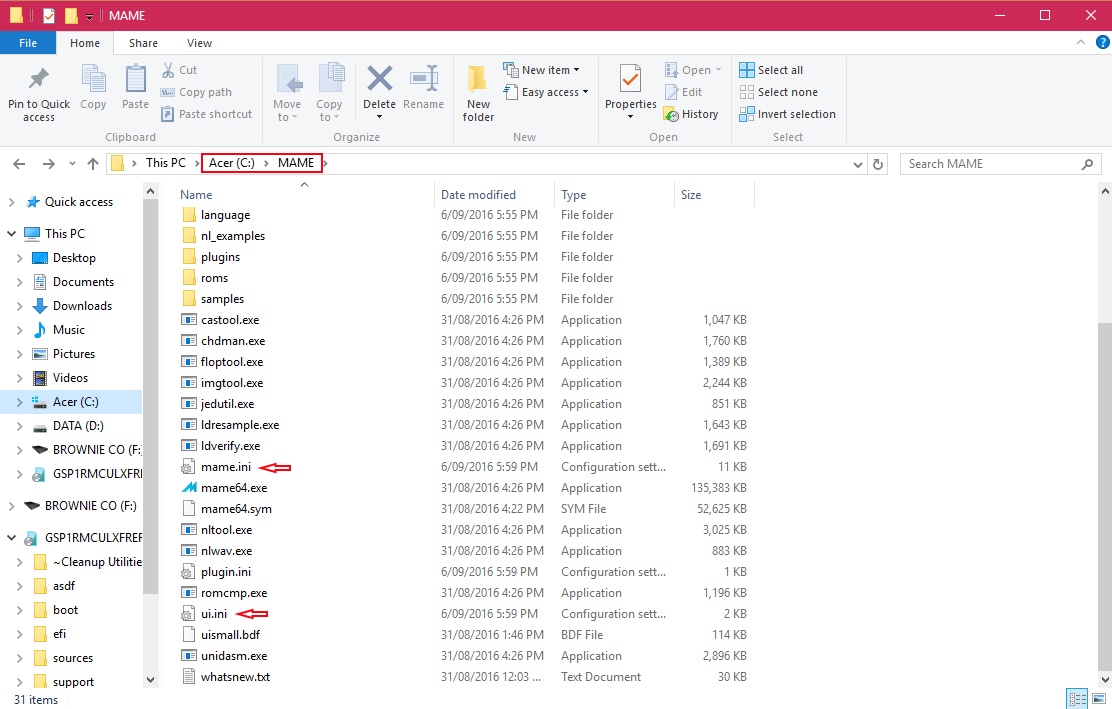Viewport: 1112px width, 709px height.
Task: Click the magnifier in Search MAME box
Action: pos(1087,164)
